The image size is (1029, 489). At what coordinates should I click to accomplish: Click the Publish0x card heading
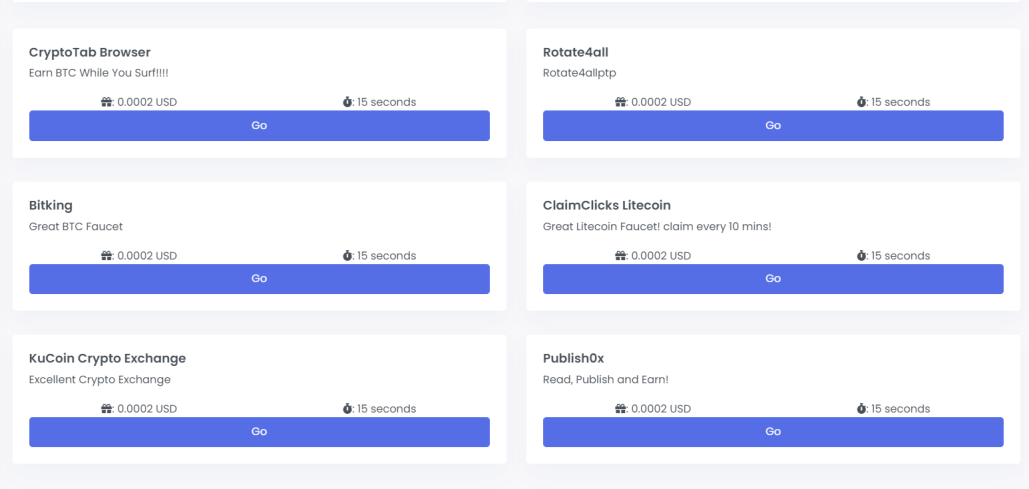point(574,358)
